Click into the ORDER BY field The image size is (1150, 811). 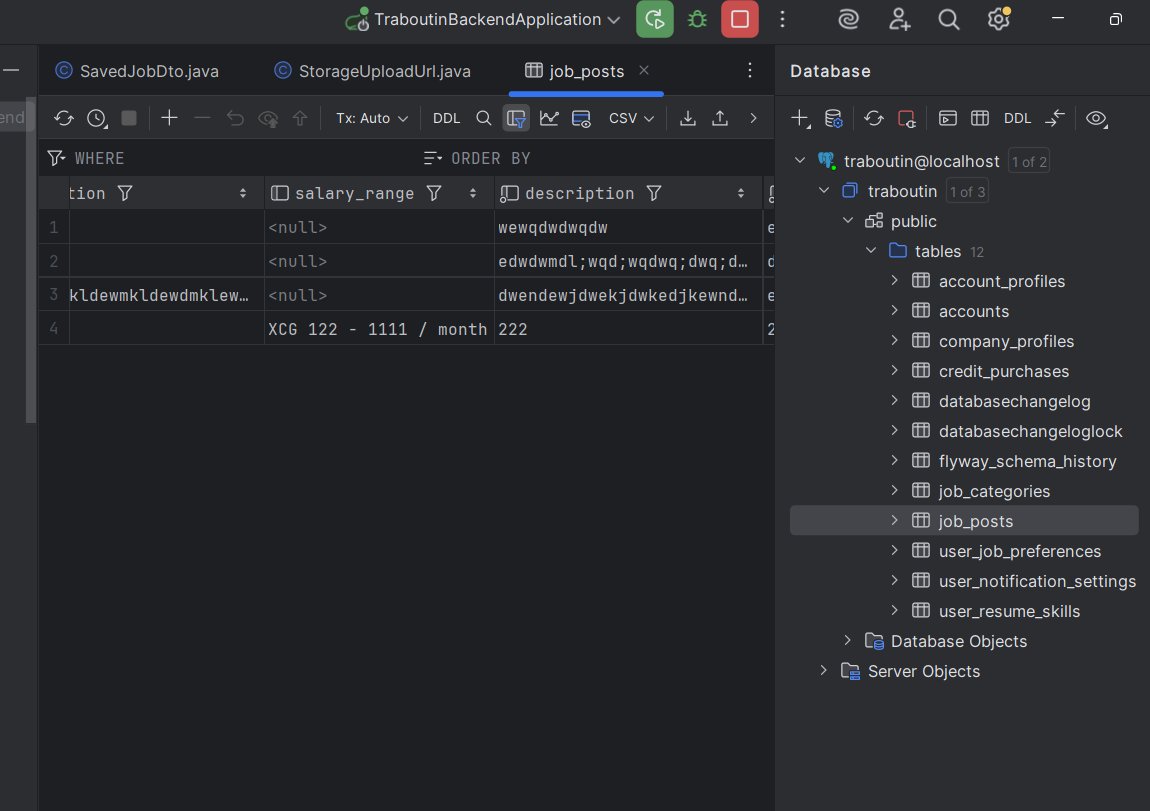coord(596,158)
